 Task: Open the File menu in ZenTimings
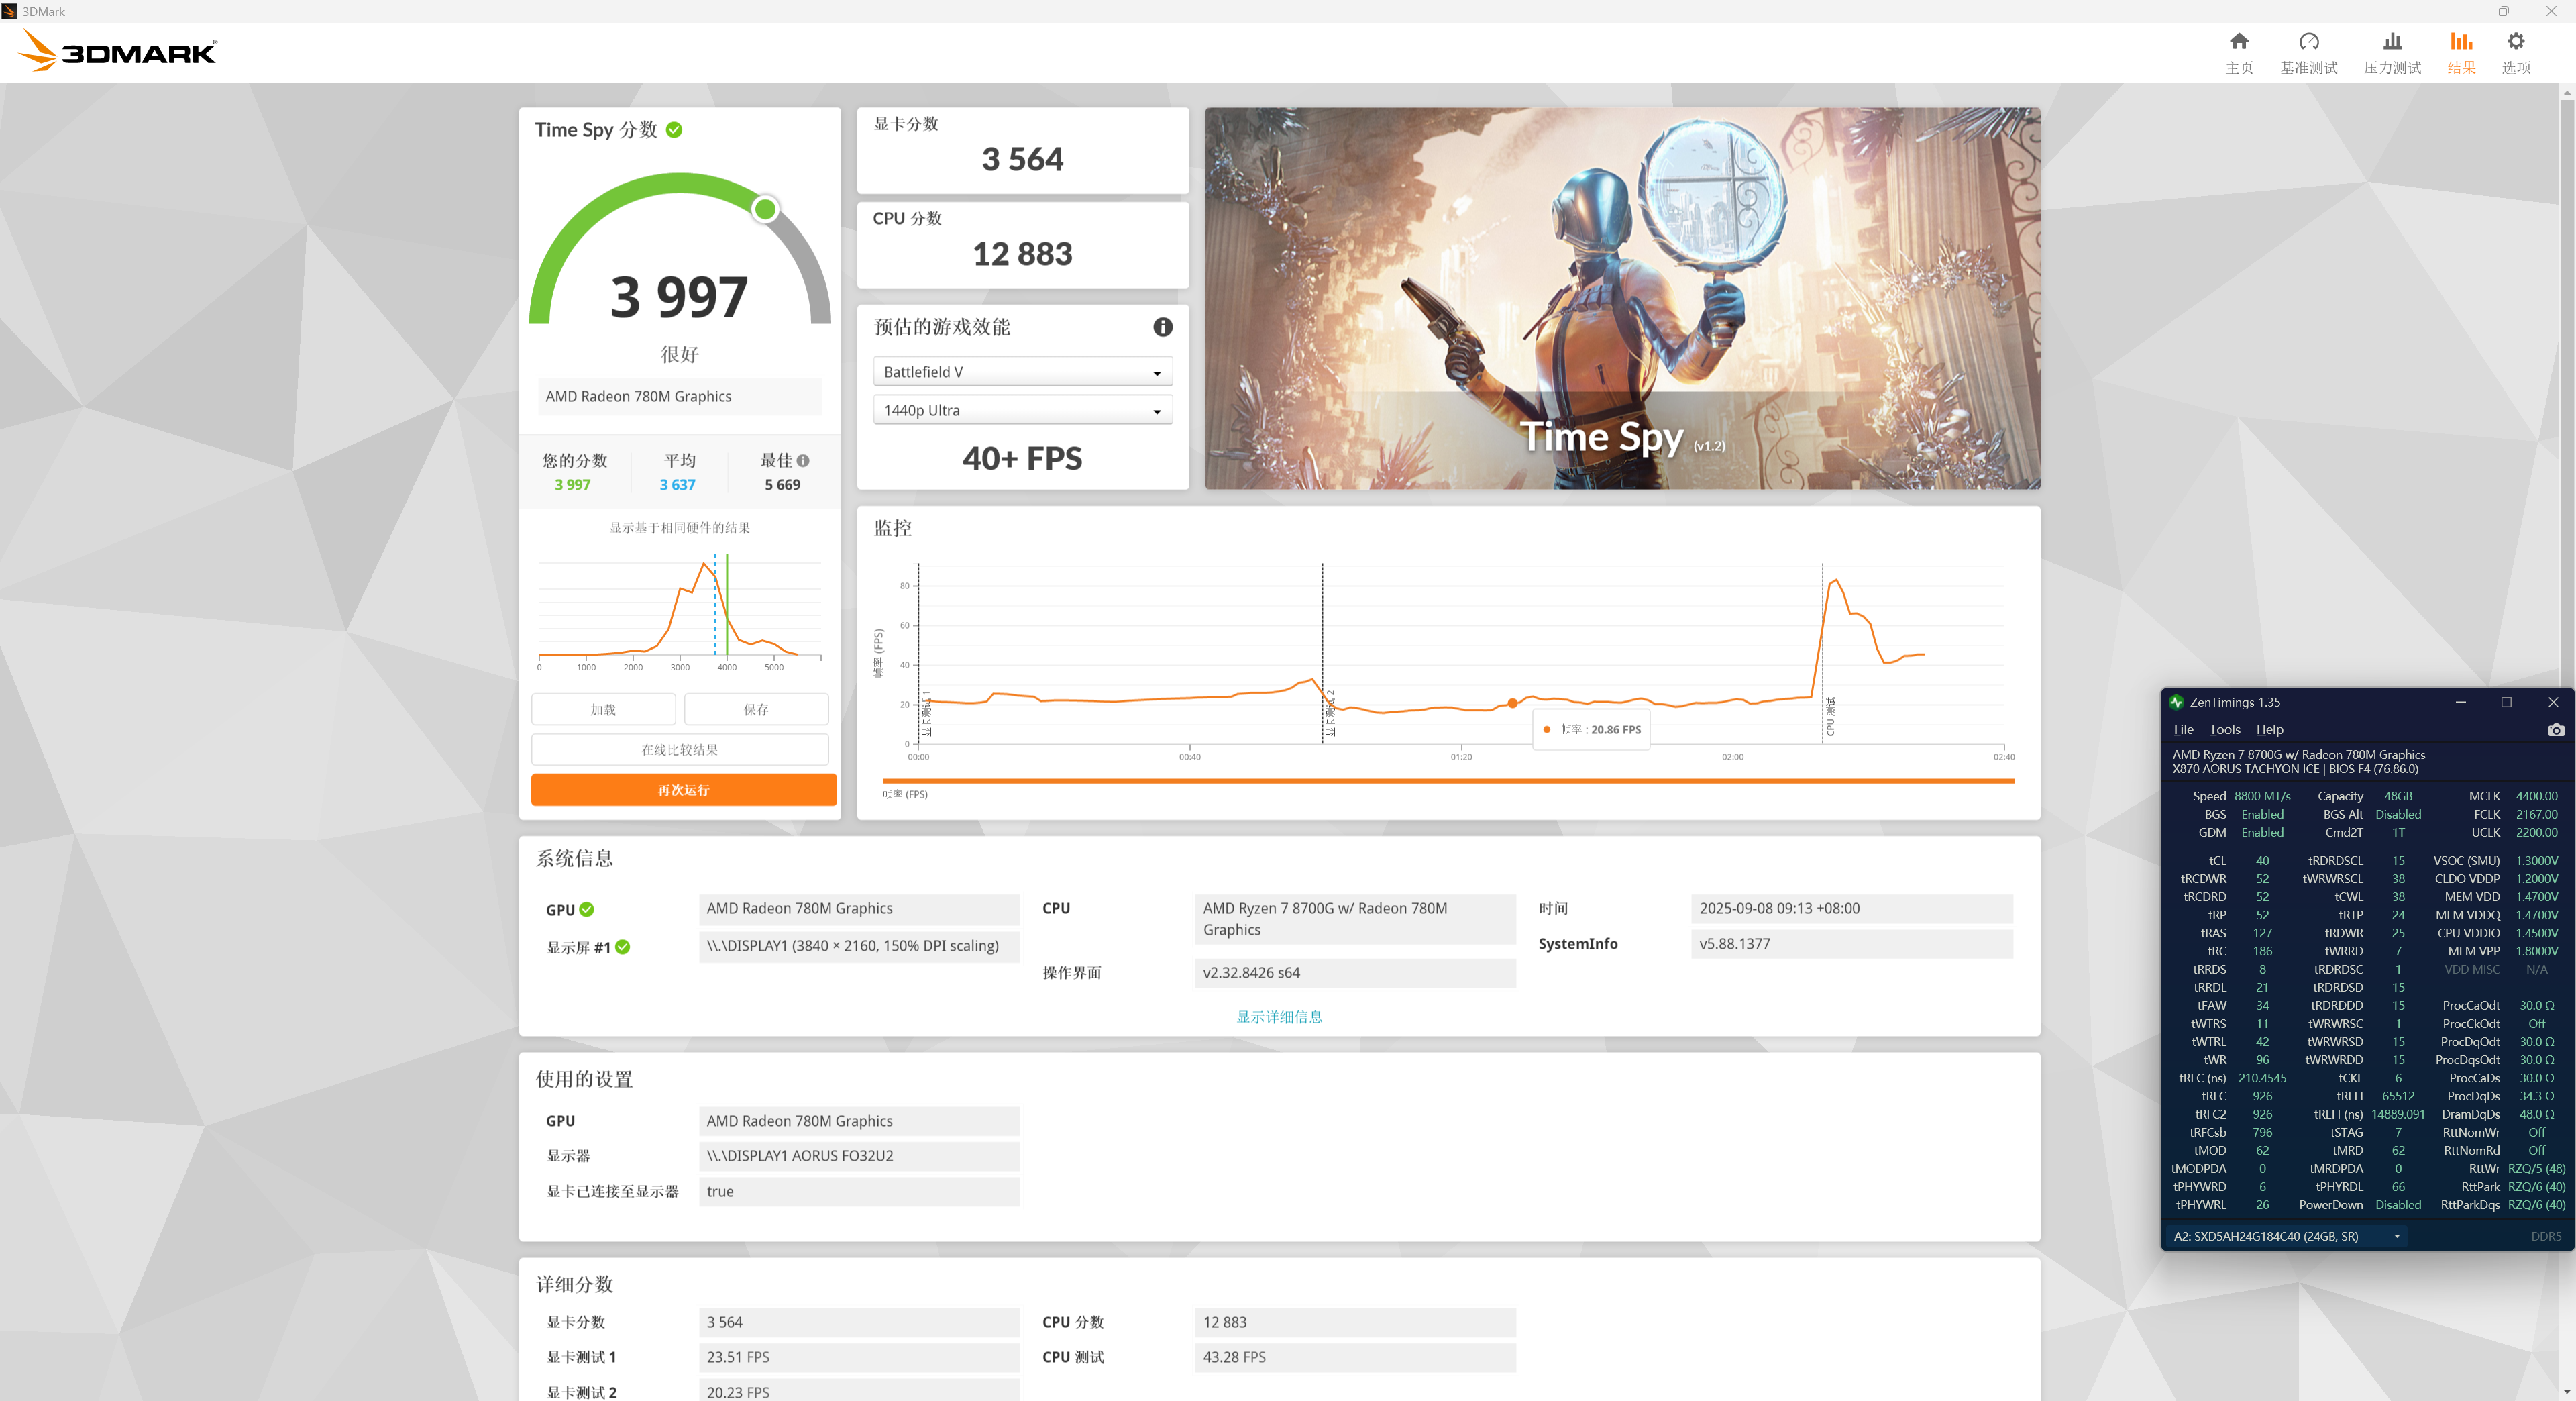pos(2183,730)
